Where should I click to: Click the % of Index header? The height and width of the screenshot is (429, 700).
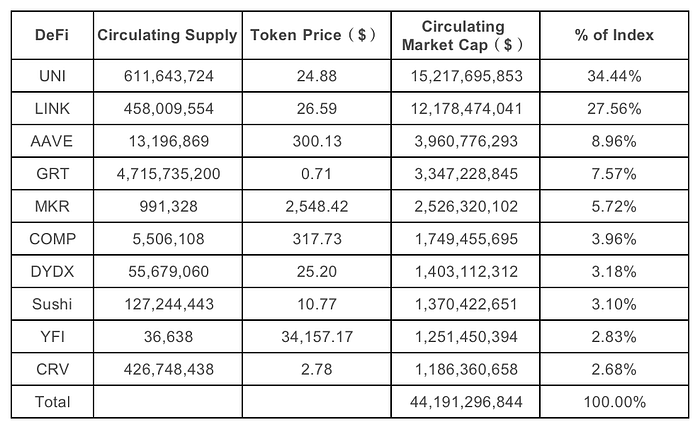point(614,35)
